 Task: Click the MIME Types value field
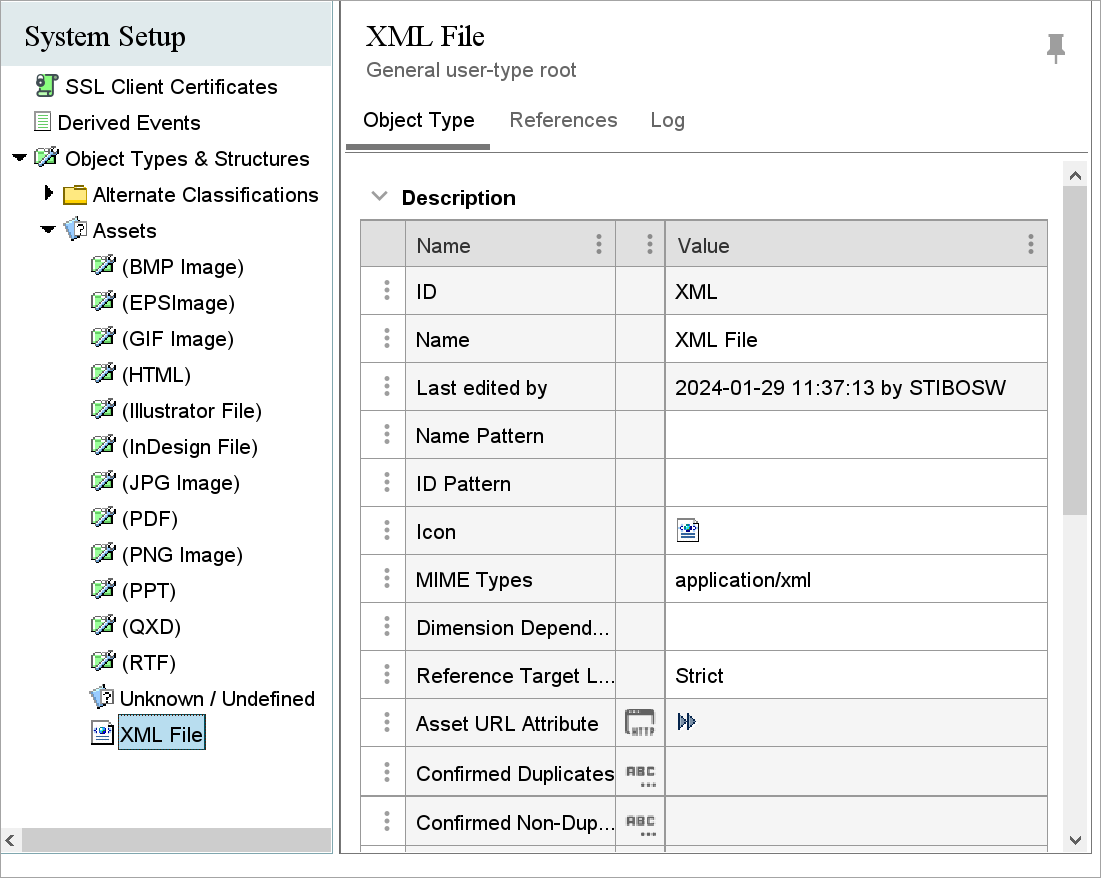(x=855, y=580)
